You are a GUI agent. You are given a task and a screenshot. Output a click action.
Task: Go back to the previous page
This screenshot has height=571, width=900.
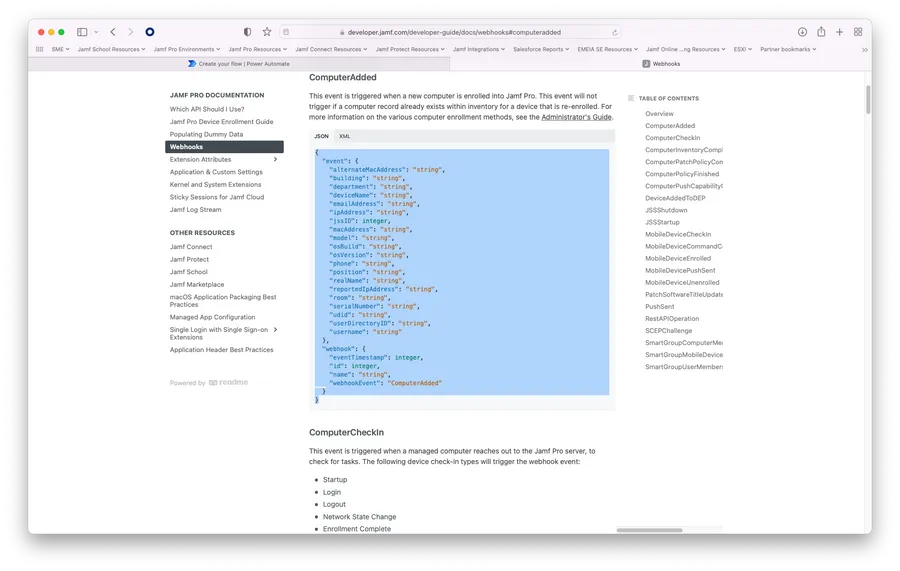(112, 32)
